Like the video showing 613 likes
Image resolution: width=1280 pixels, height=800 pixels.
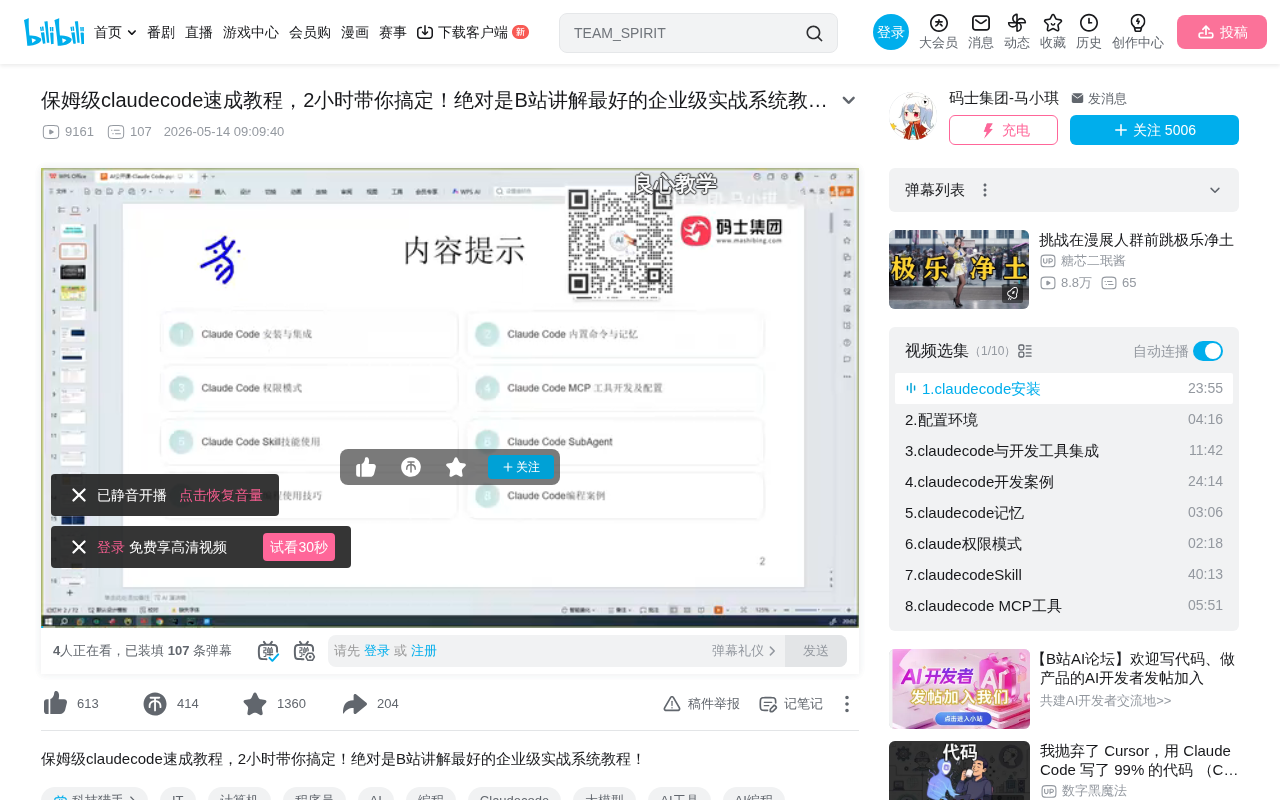(55, 704)
